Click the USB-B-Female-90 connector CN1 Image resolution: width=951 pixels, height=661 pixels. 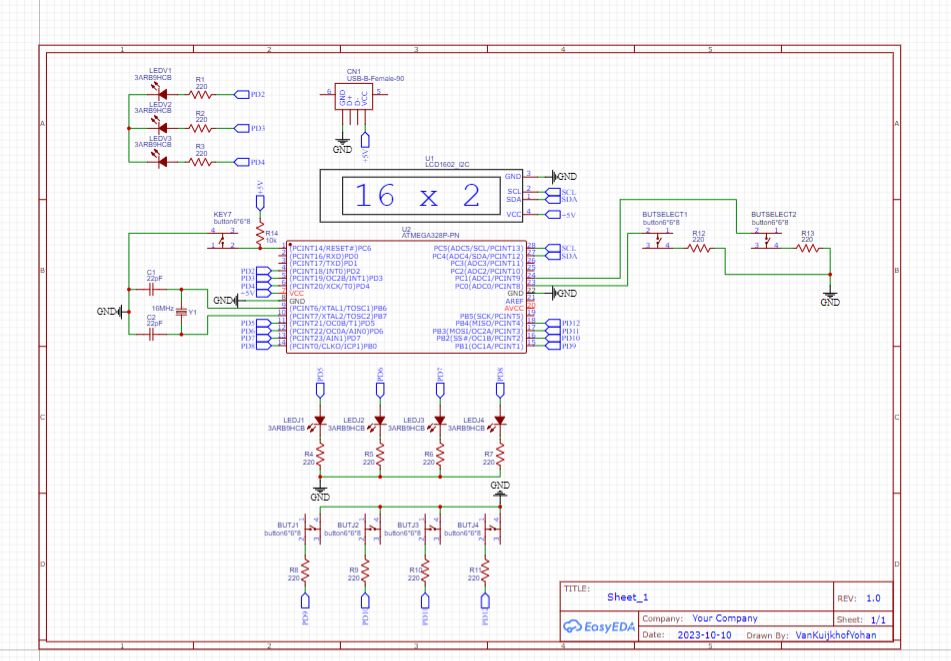(x=352, y=95)
